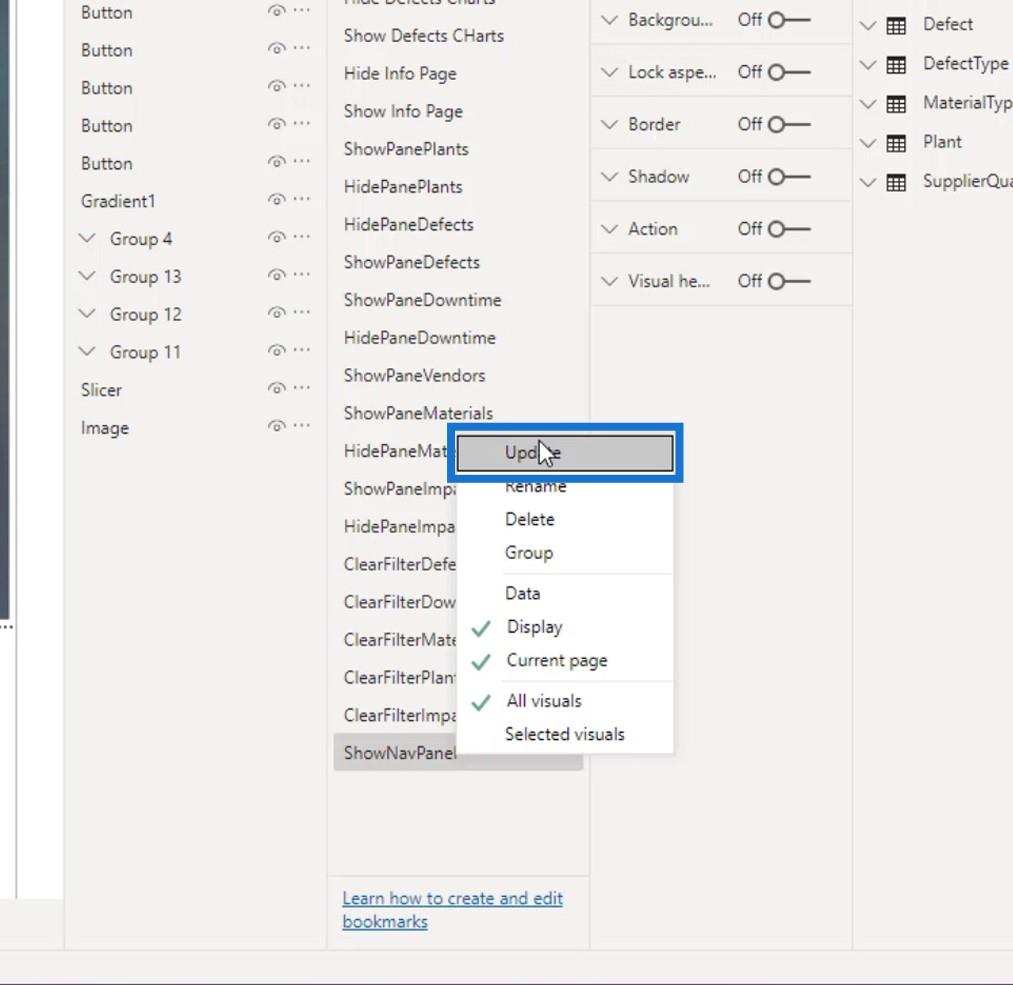Open more options for Group 13
Screen dimensions: 1013x985
302,275
